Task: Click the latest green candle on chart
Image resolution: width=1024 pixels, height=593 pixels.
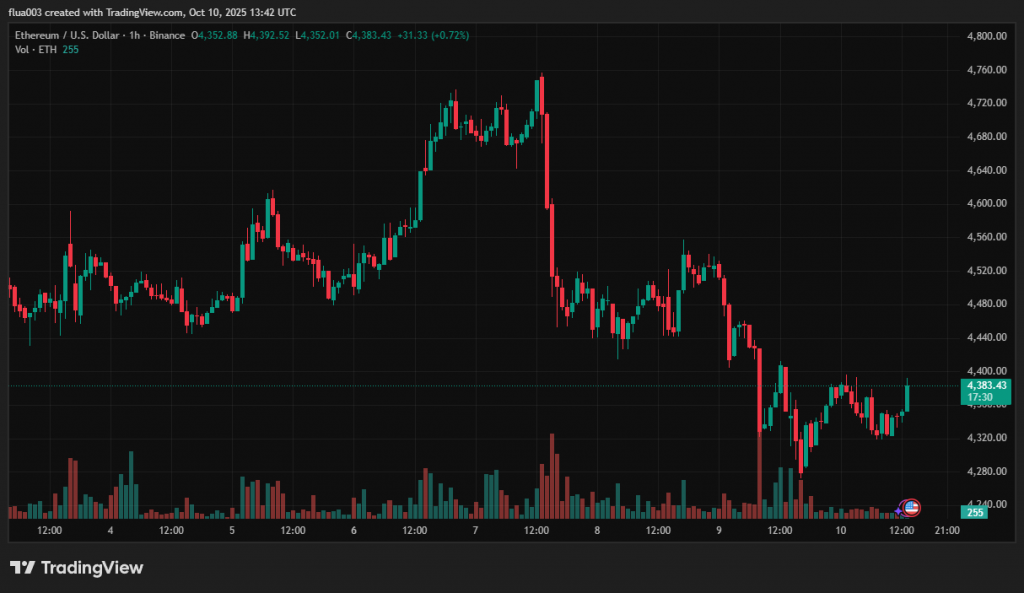Action: click(x=908, y=397)
